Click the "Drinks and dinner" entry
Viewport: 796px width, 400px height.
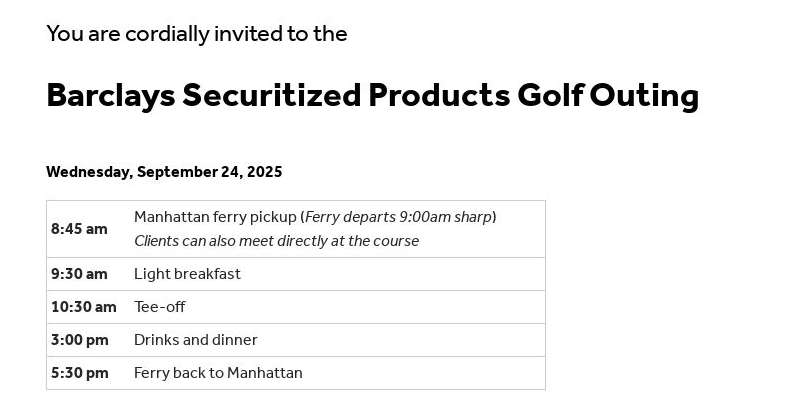point(196,340)
